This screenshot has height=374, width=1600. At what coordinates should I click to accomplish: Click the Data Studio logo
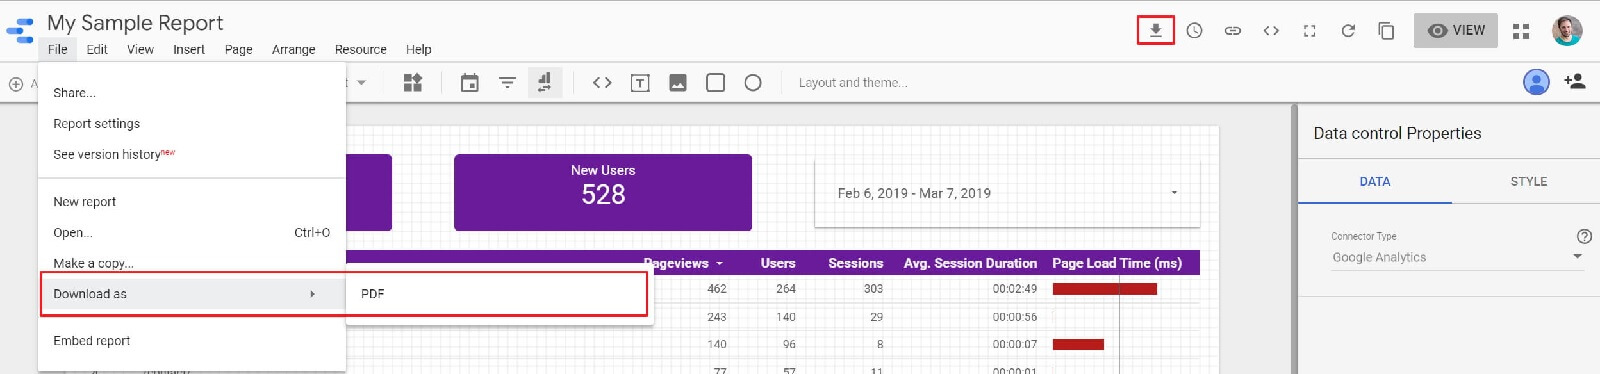[20, 30]
